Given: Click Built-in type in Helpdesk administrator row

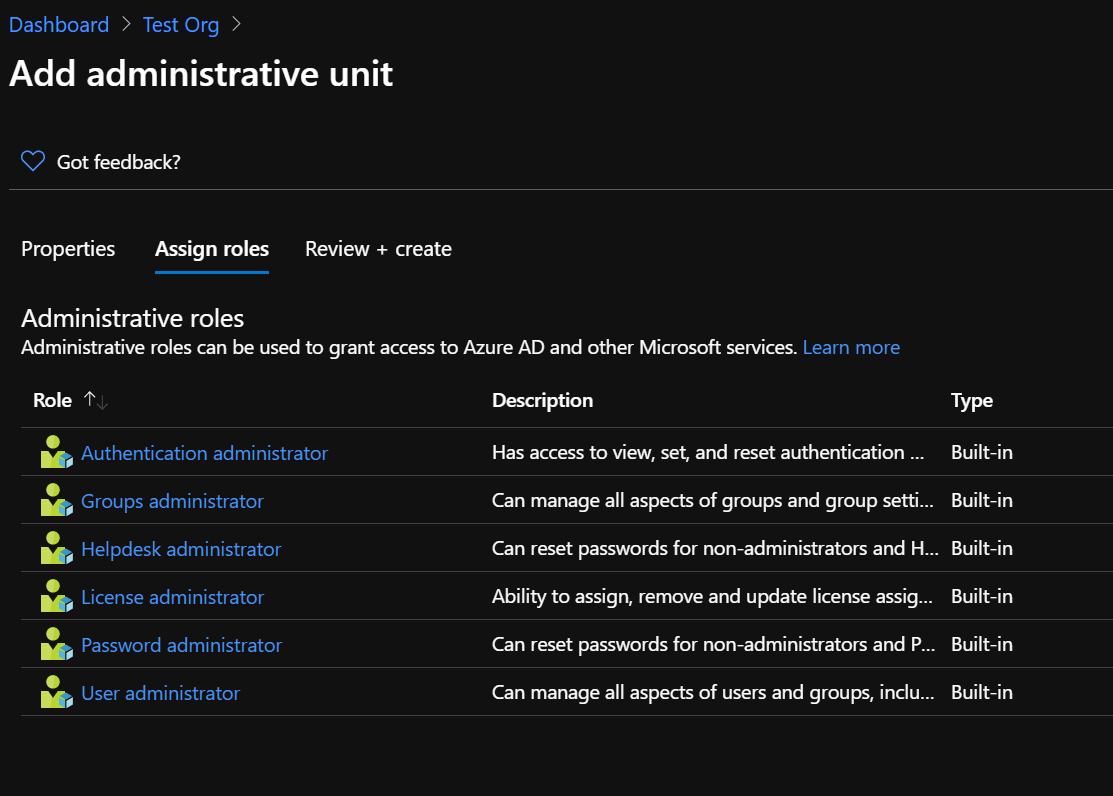Looking at the screenshot, I should (x=982, y=549).
